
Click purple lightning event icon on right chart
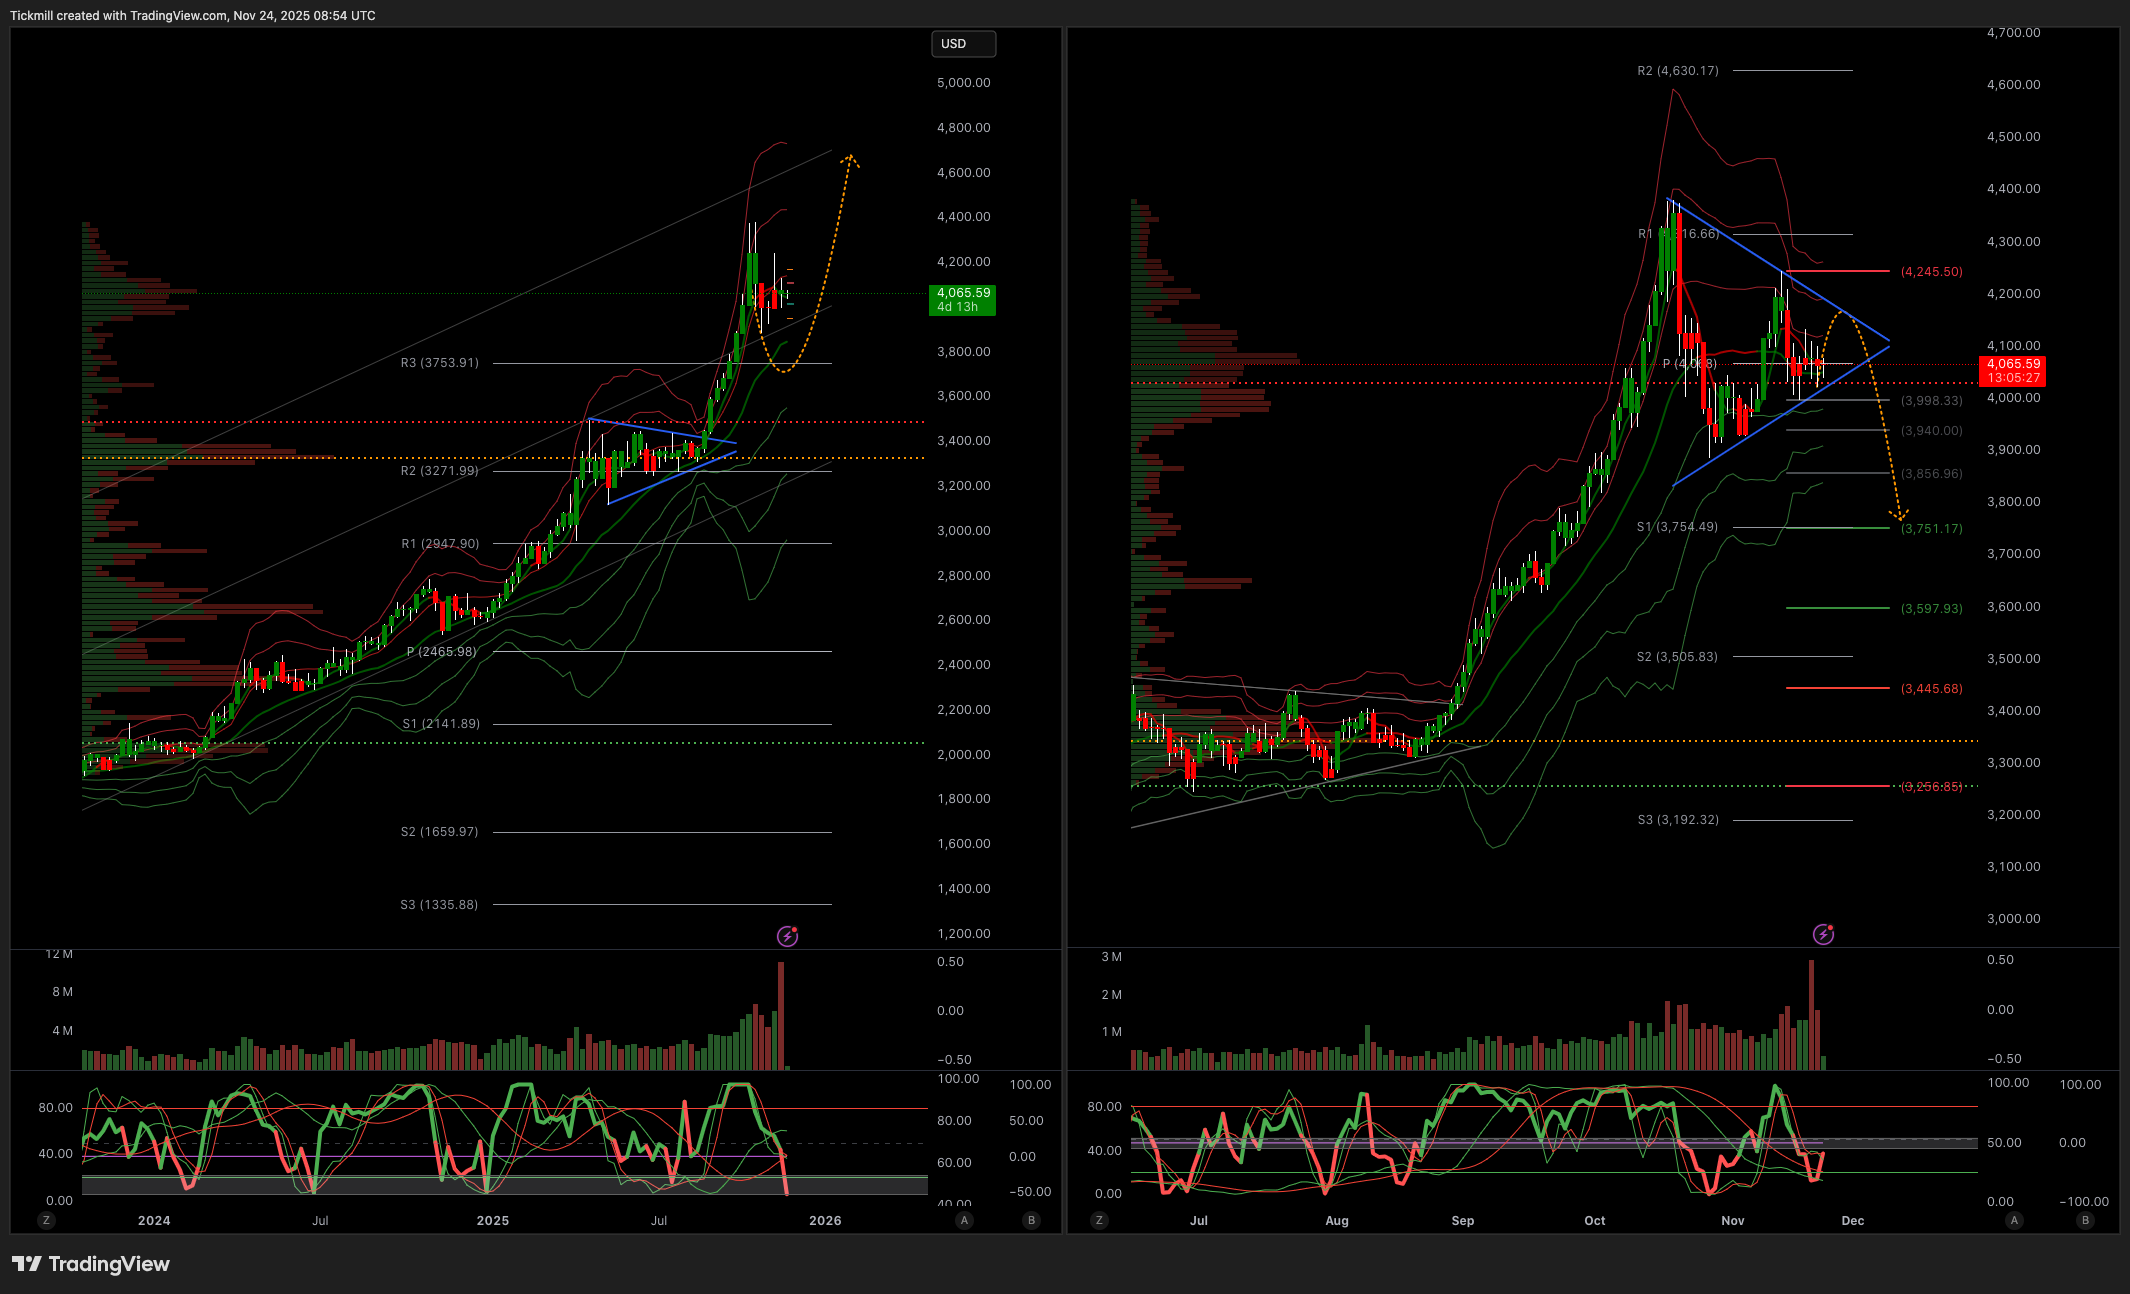pos(1824,934)
